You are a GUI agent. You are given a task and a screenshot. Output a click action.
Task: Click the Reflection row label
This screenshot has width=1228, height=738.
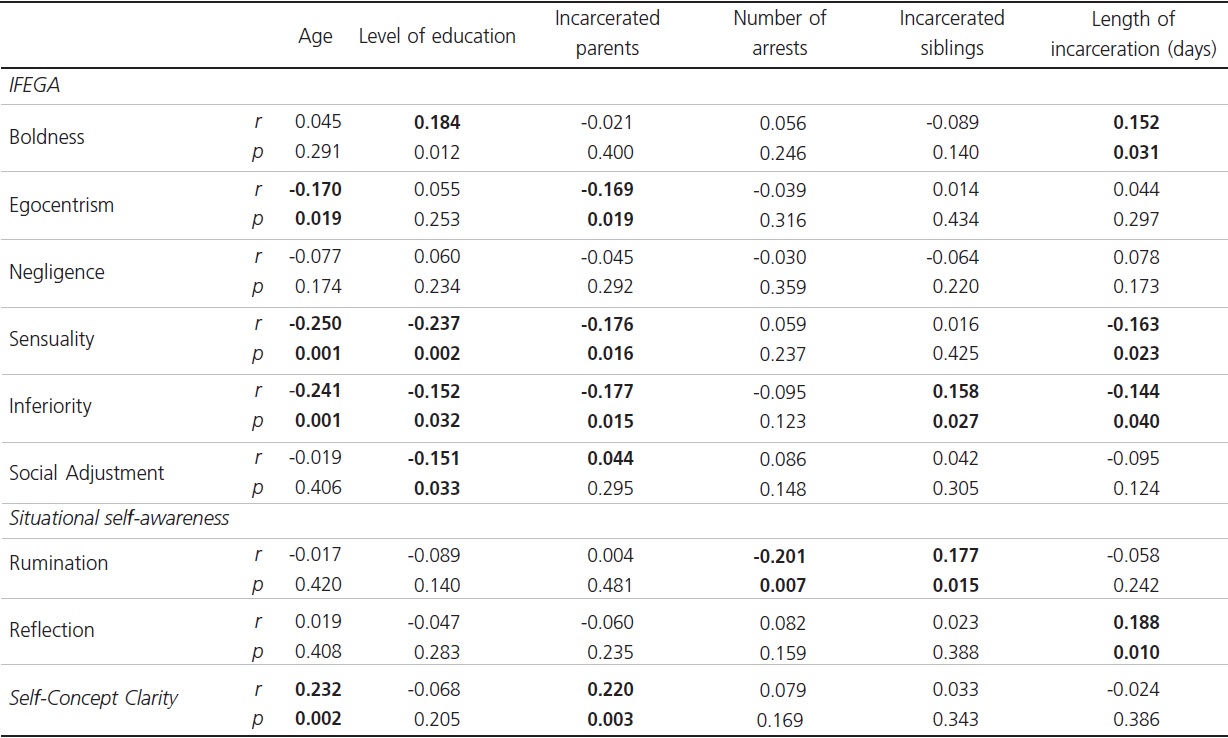52,630
